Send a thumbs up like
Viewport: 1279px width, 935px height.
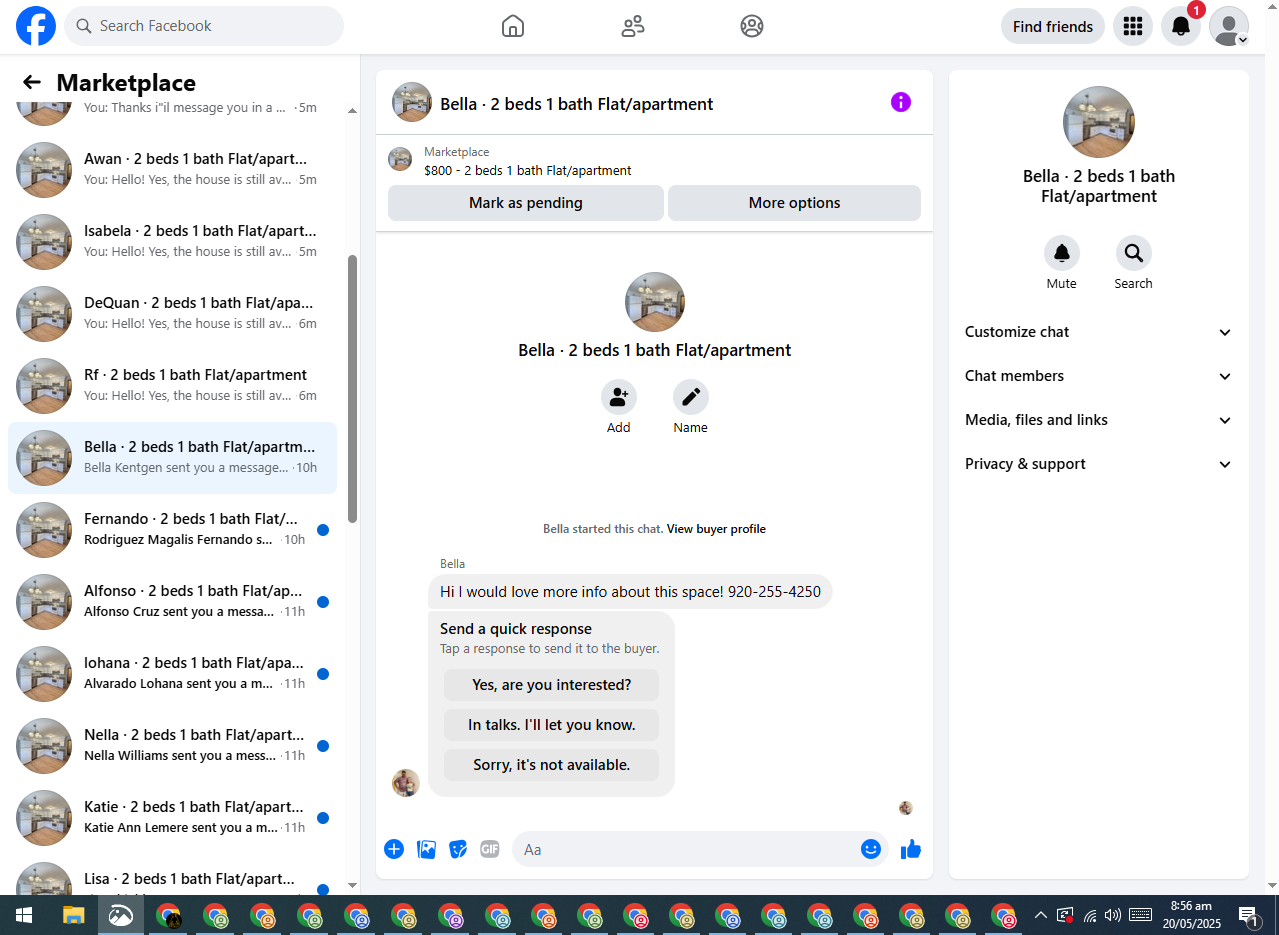click(911, 850)
